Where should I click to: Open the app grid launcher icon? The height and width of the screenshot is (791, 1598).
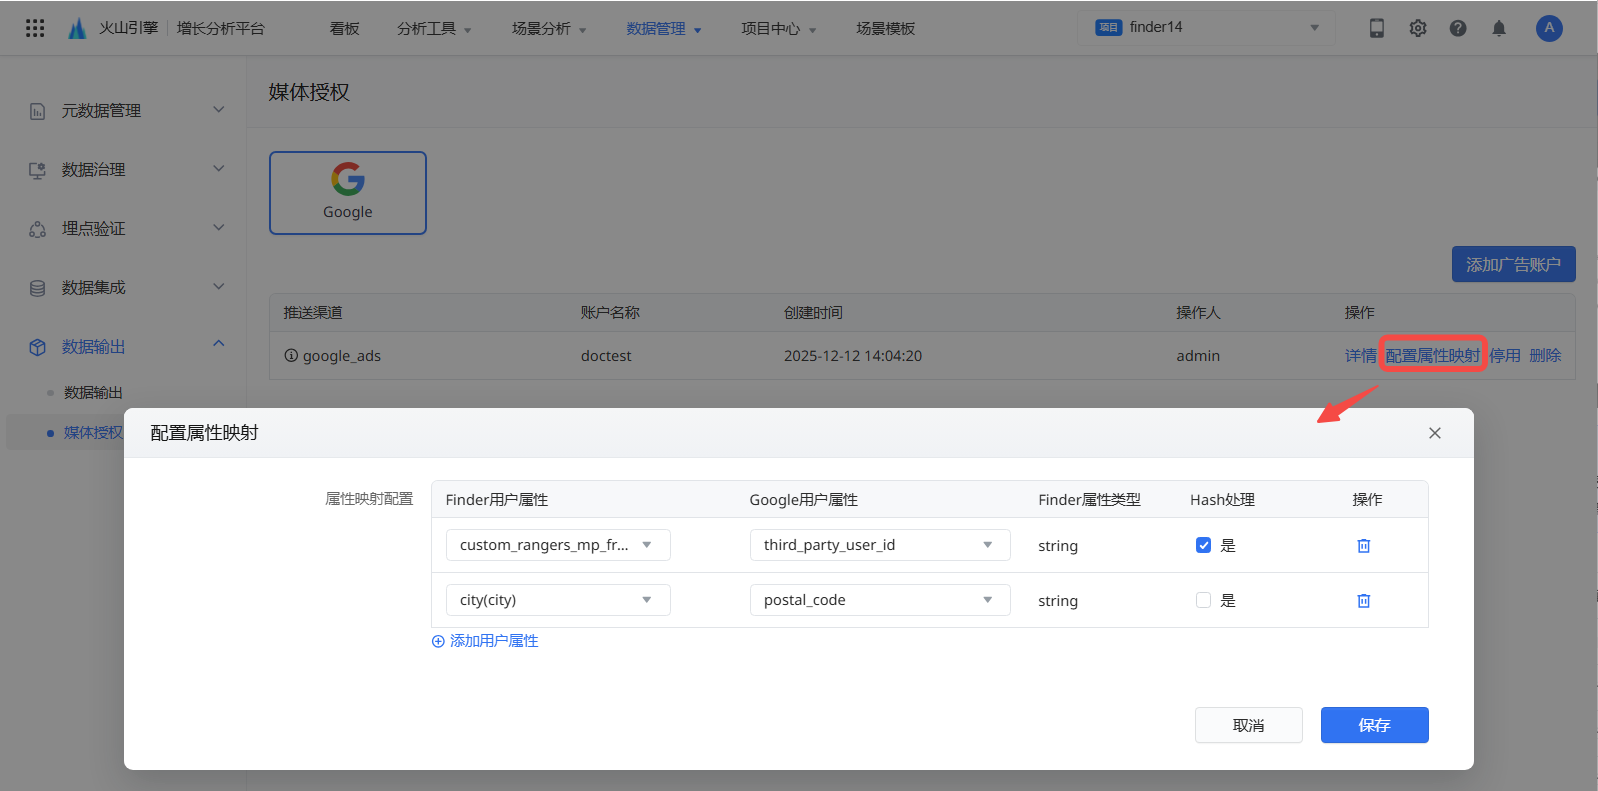click(x=35, y=28)
